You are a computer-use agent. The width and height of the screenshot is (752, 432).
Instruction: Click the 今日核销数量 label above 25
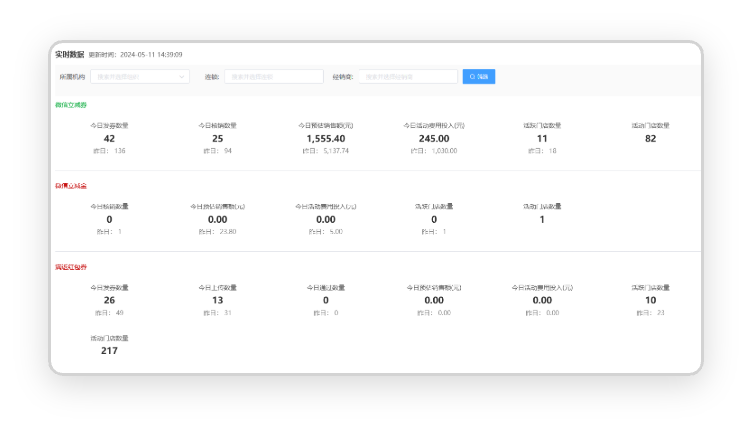[x=218, y=126]
